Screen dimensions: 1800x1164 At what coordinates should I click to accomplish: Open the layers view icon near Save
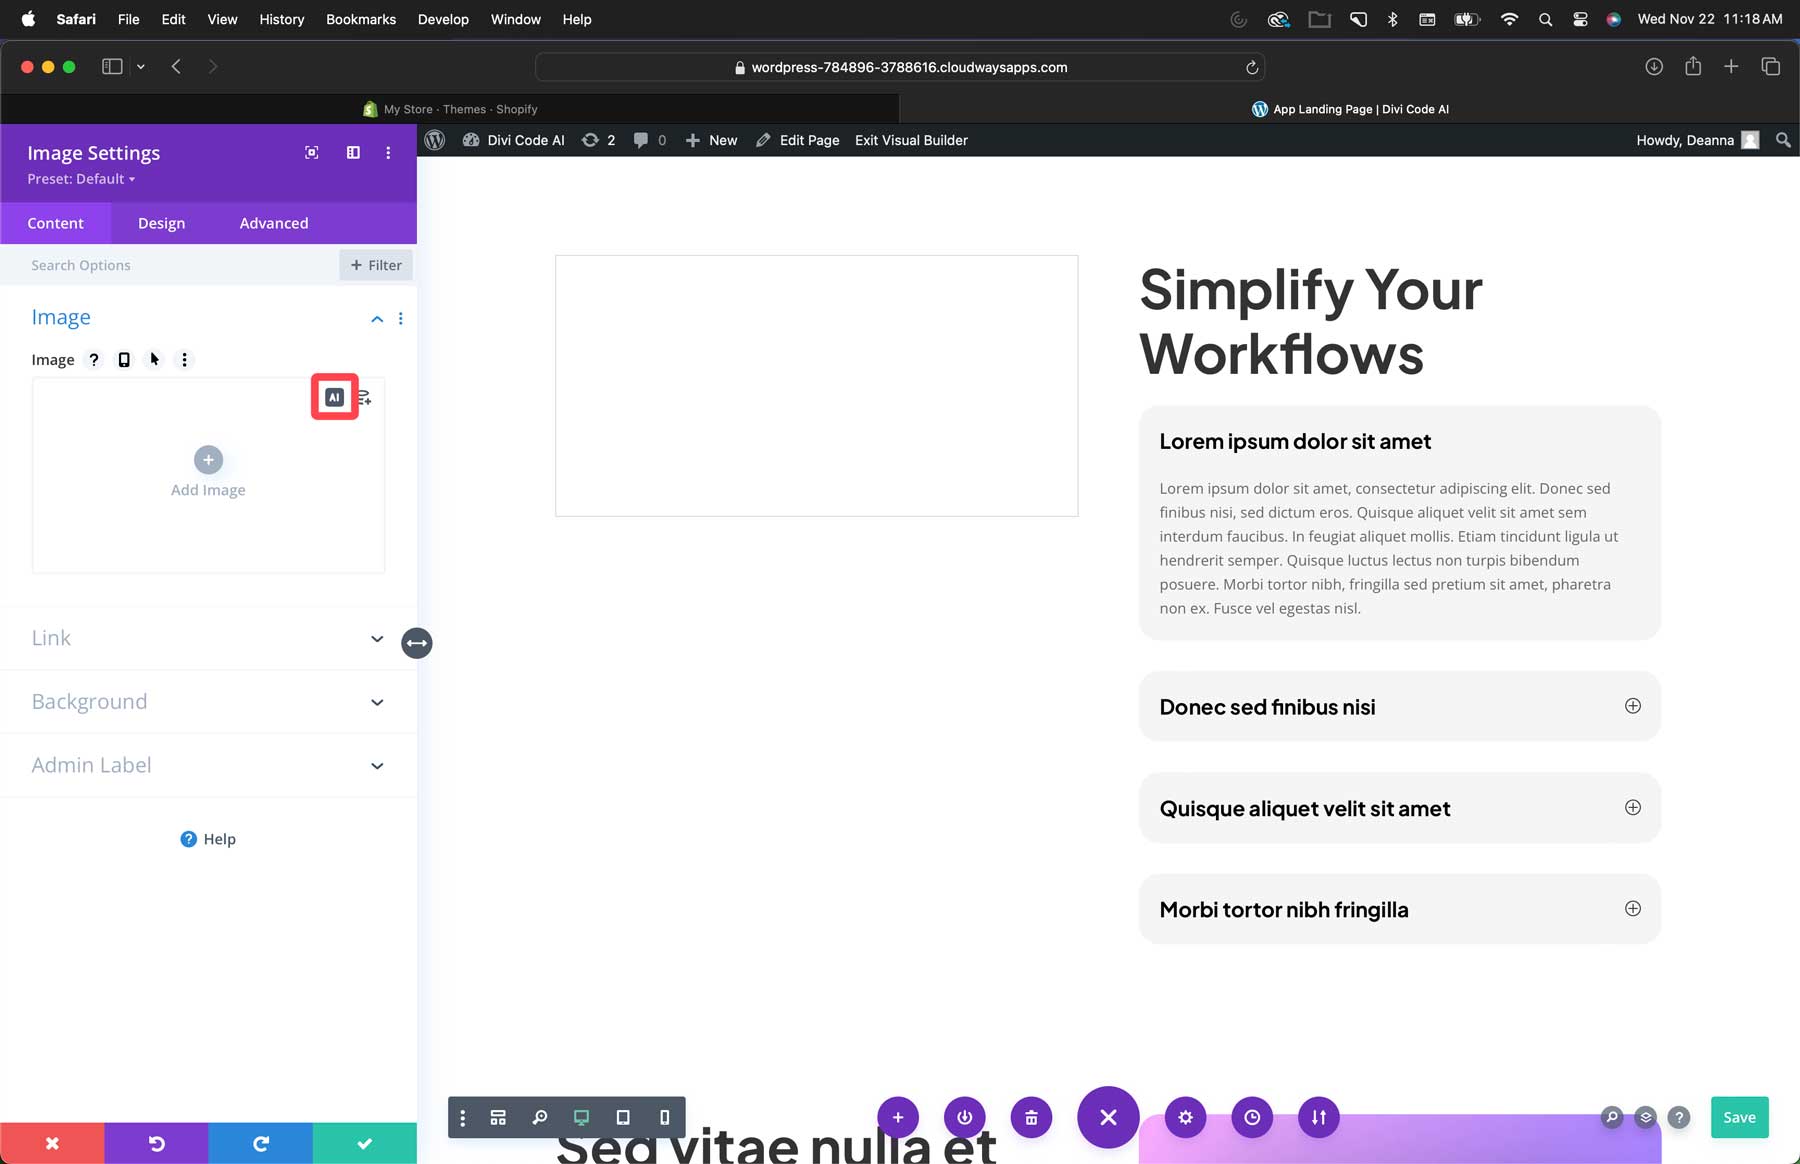pyautogui.click(x=1645, y=1117)
